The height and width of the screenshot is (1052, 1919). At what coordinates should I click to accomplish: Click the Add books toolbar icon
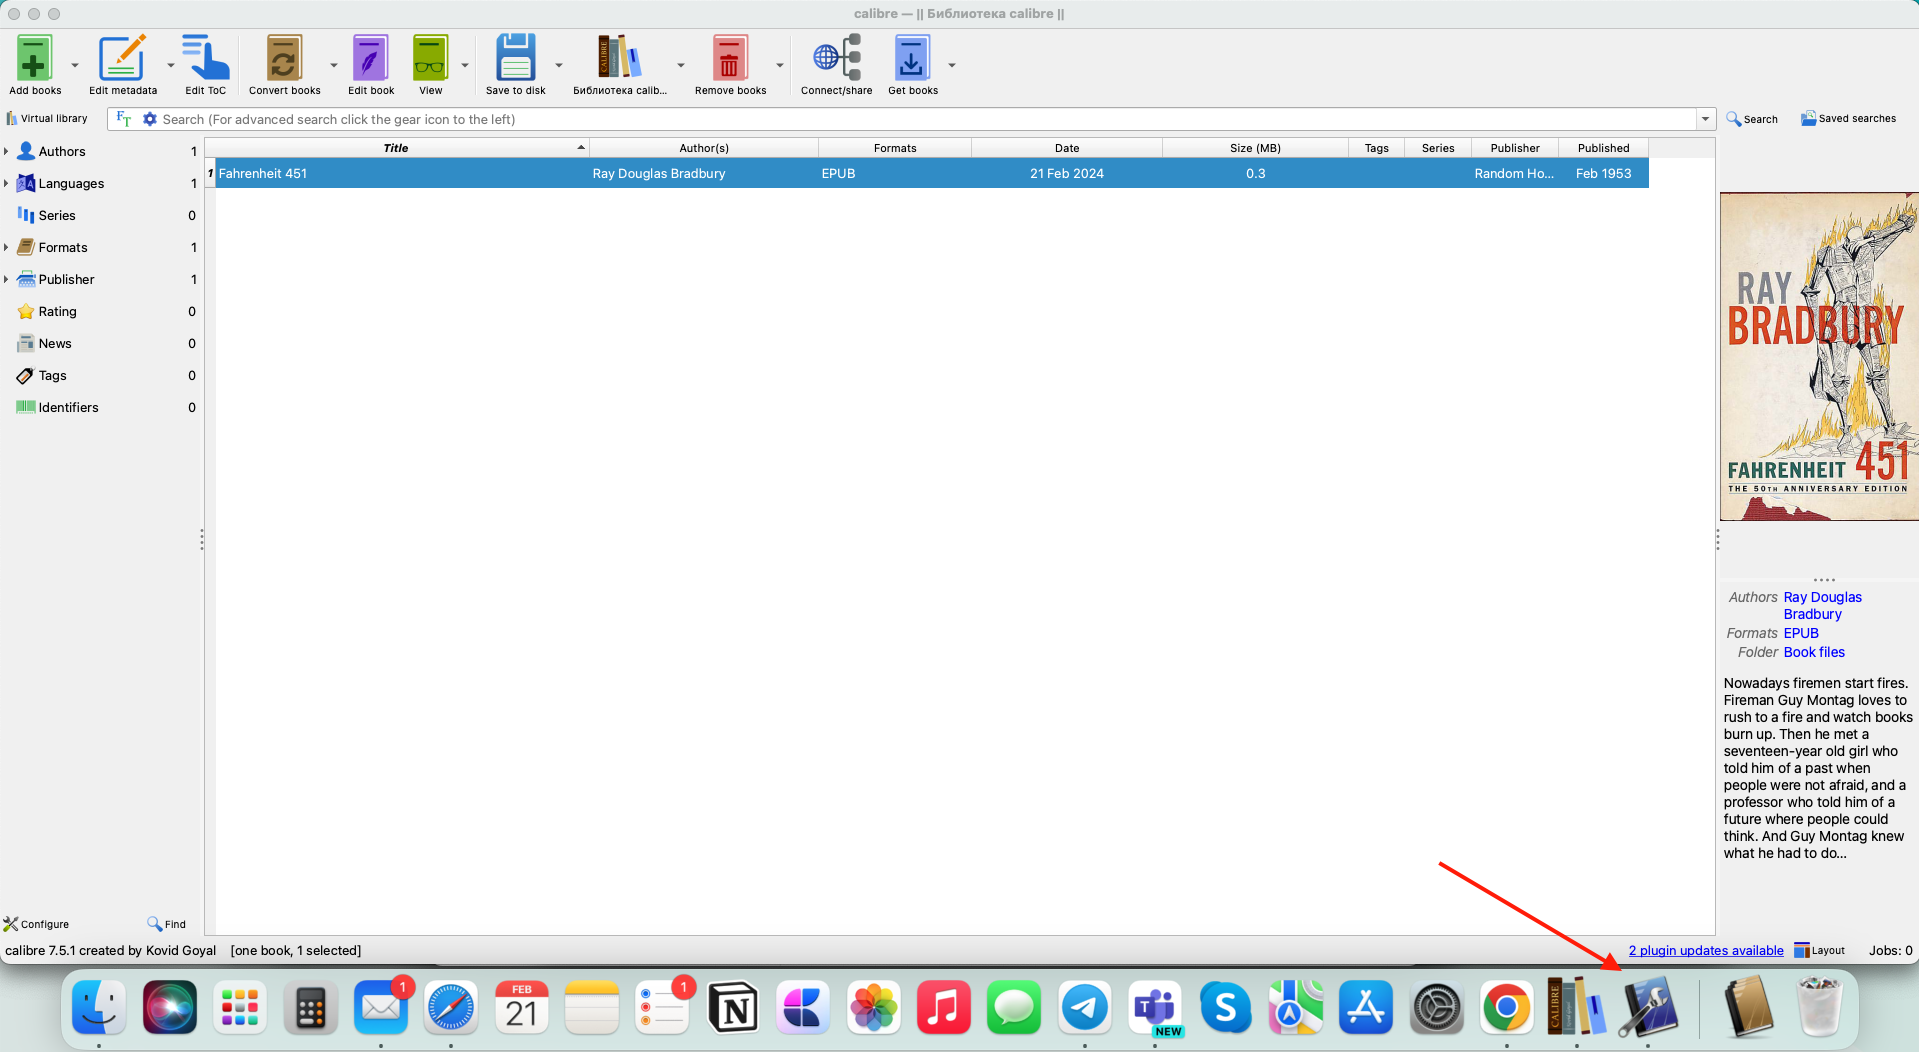tap(35, 65)
